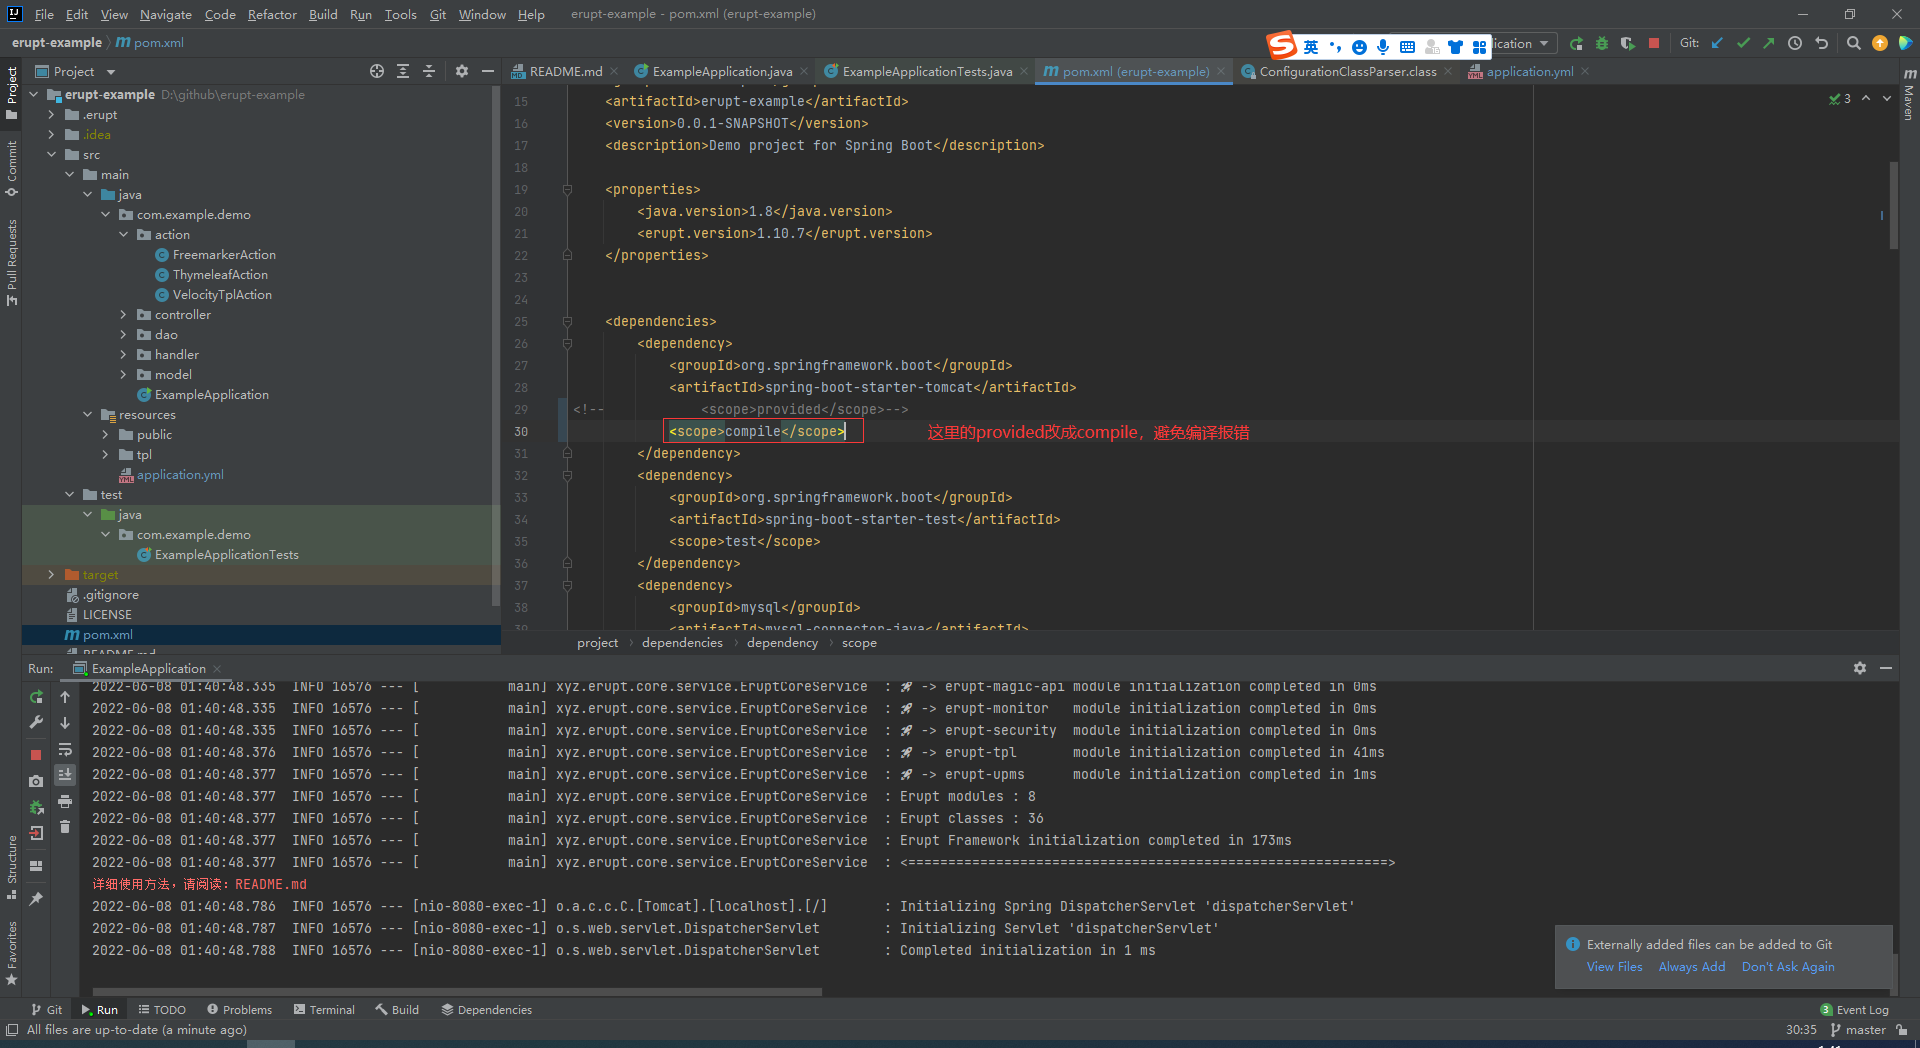
Task: Switch to the ExampleApplicationTests.java tab
Action: pyautogui.click(x=926, y=72)
